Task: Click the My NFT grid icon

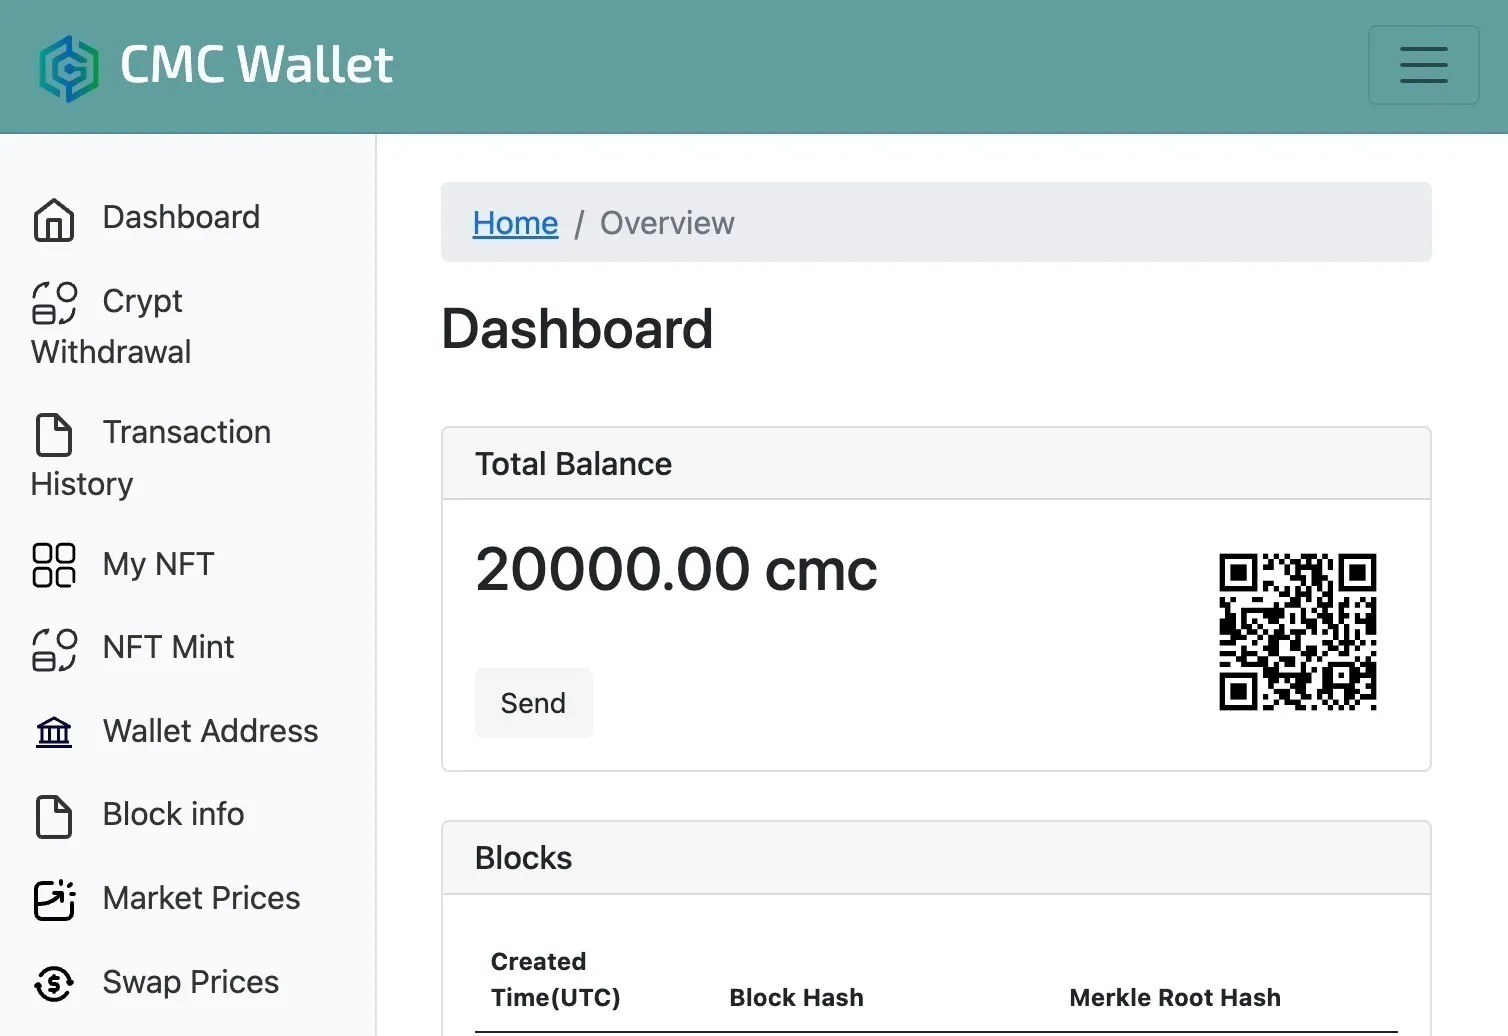Action: coord(54,565)
